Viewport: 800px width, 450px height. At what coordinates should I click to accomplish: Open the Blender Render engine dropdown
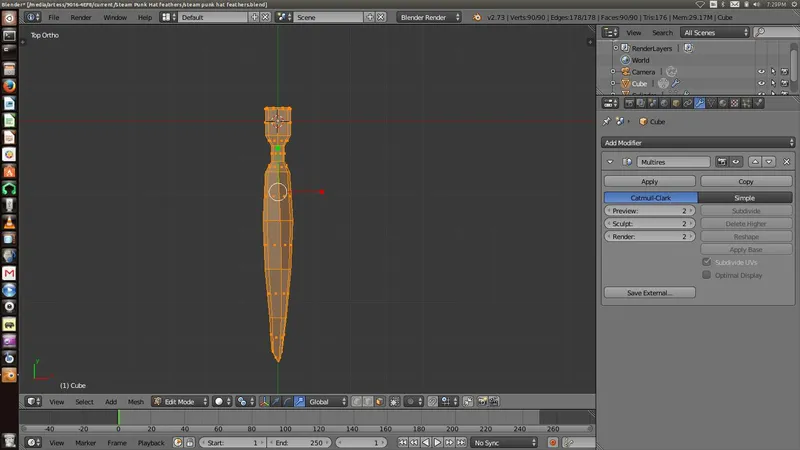click(429, 17)
